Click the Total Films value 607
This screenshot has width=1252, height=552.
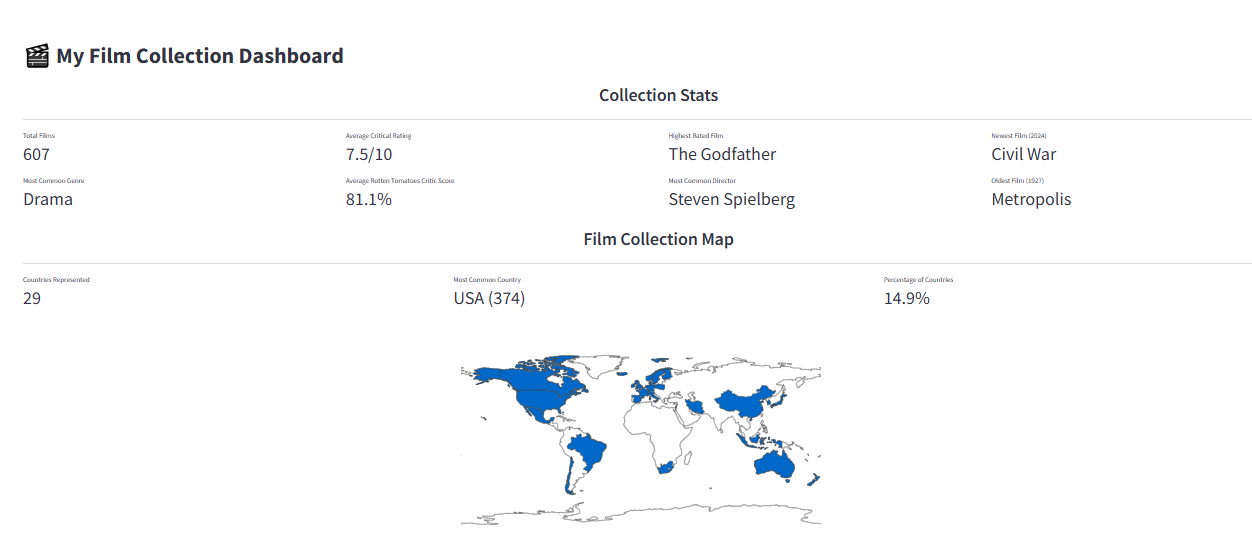pyautogui.click(x=36, y=154)
